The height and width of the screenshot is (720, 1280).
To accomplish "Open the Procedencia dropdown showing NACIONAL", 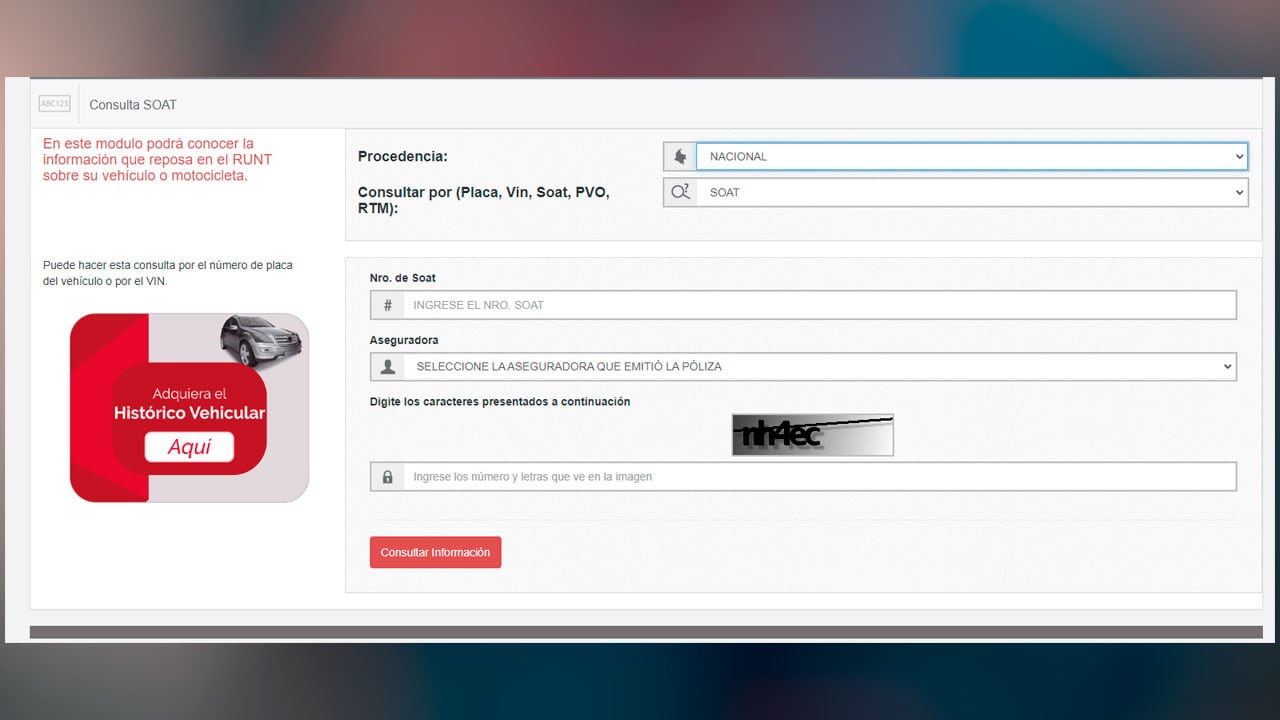I will (970, 156).
